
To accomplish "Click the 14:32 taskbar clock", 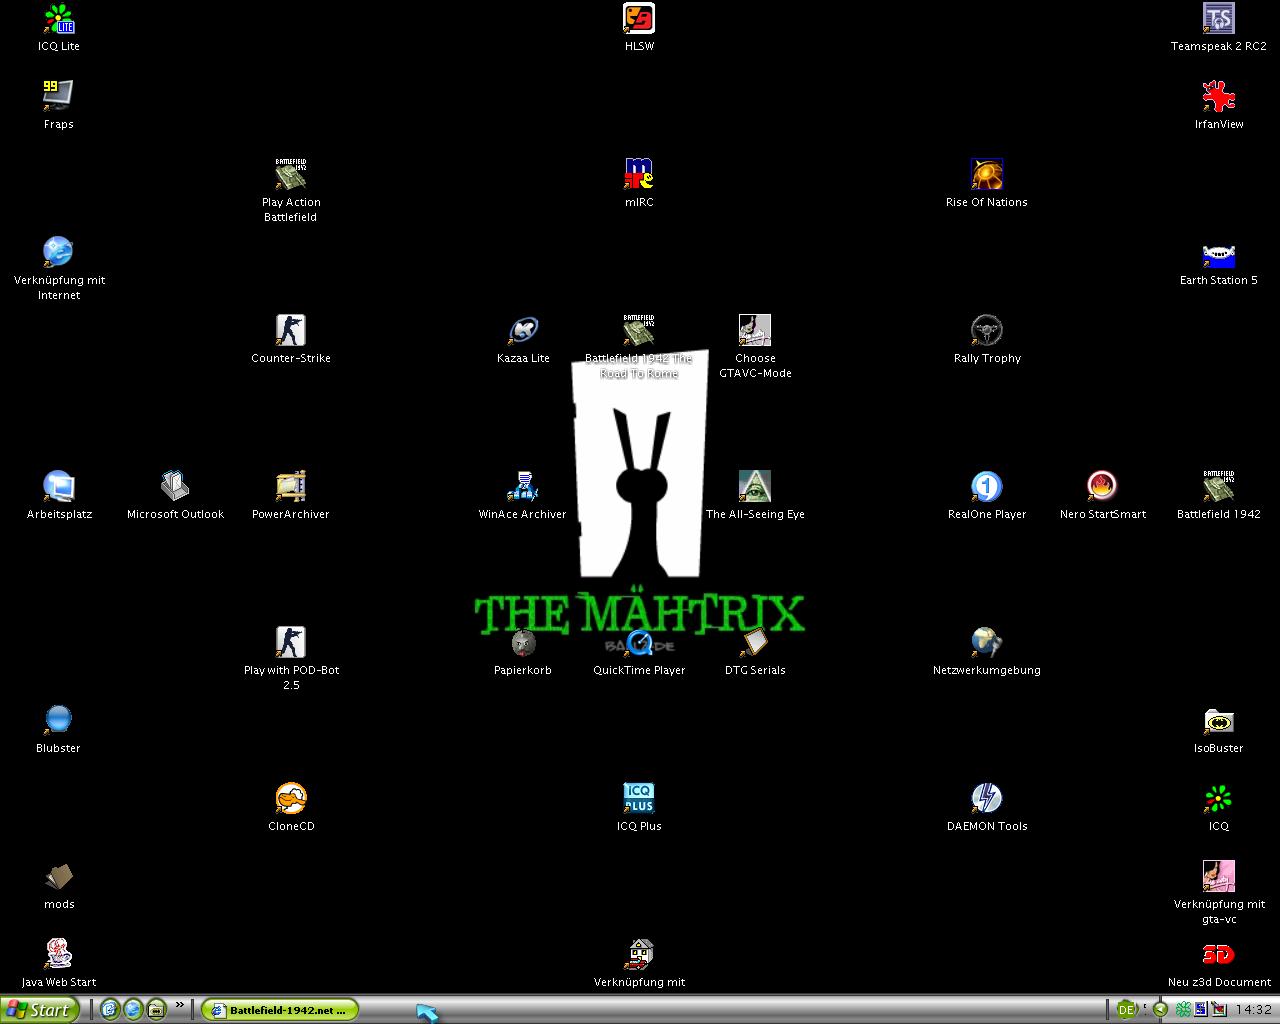I will tap(1253, 1010).
